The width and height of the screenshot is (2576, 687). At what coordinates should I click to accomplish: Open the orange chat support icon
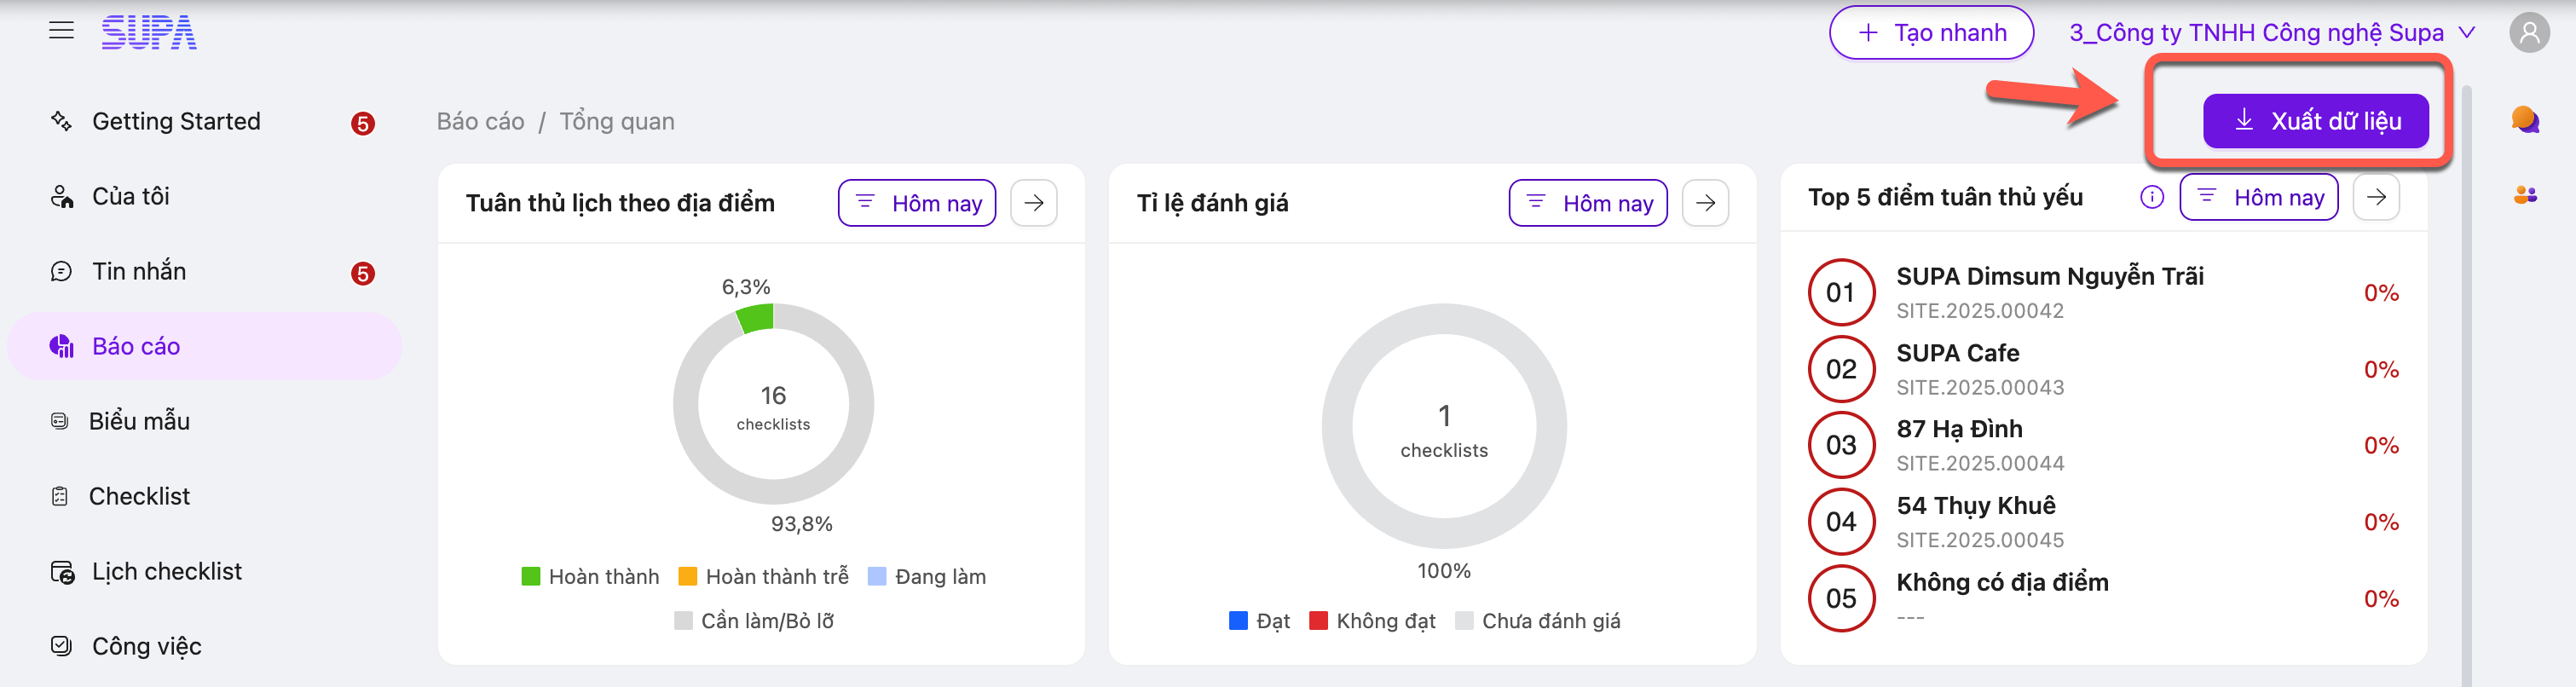click(2525, 120)
